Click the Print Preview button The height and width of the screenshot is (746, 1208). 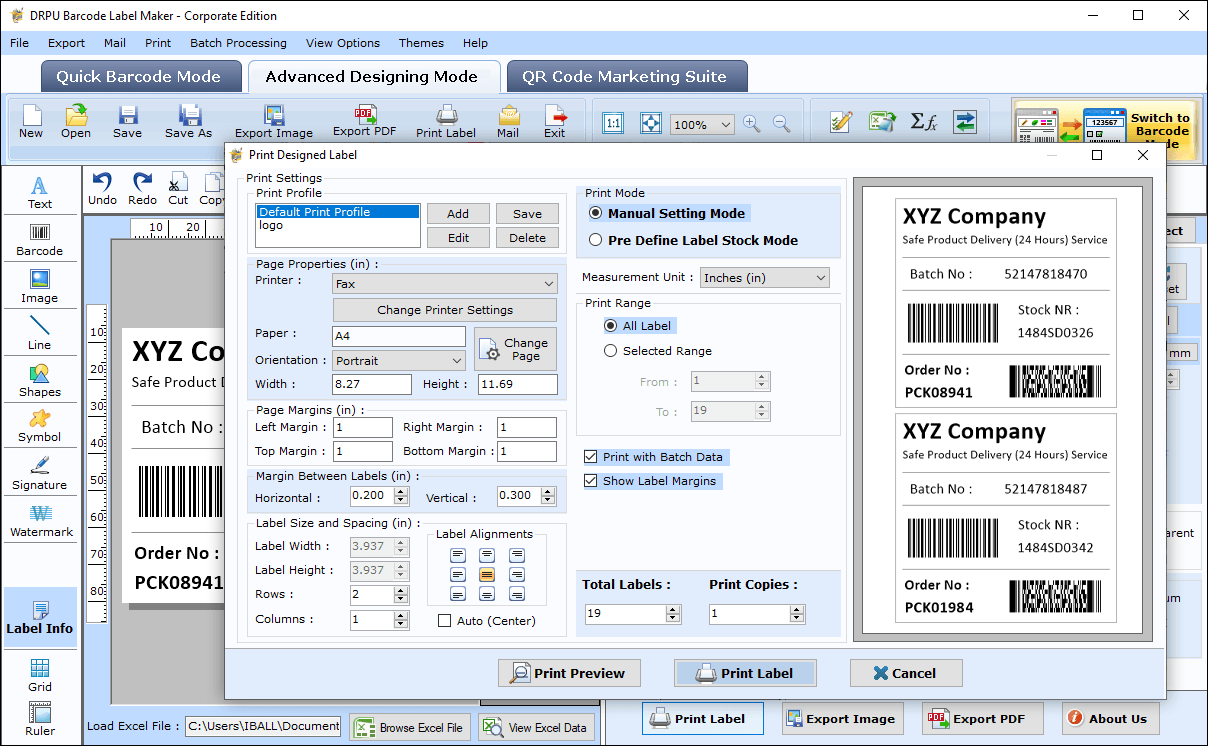tap(569, 673)
